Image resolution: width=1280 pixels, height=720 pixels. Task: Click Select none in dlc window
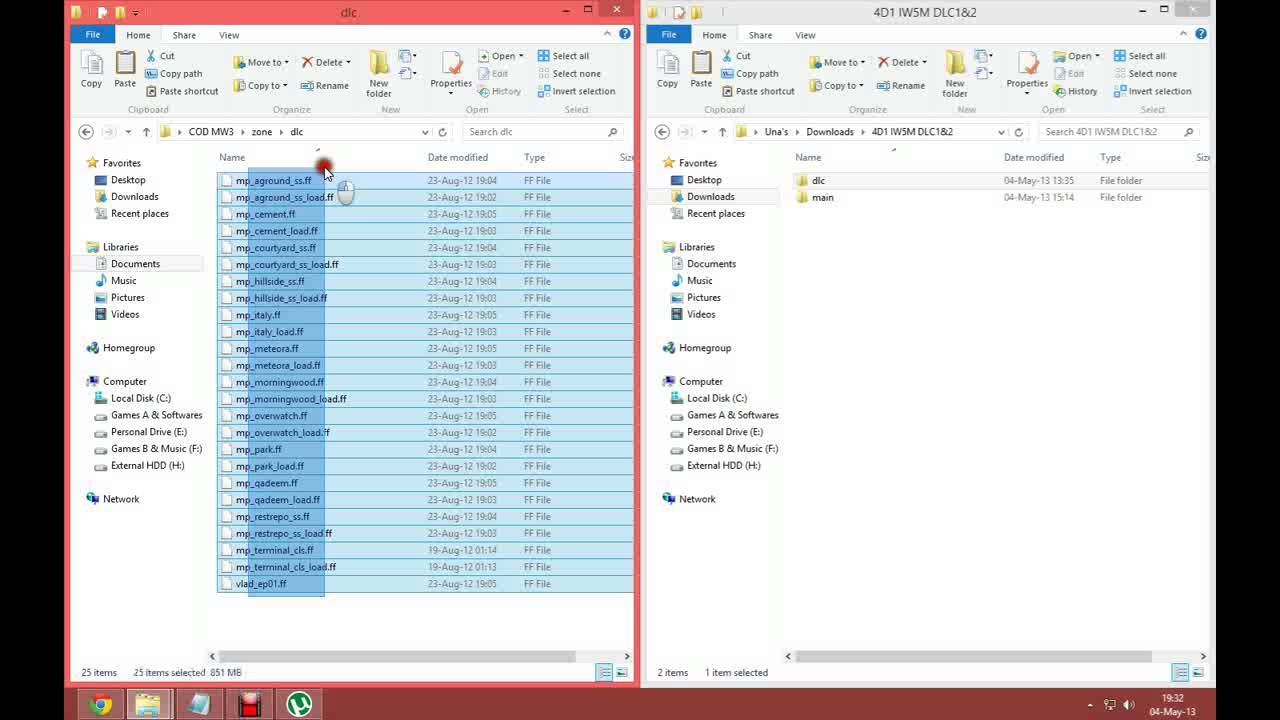pyautogui.click(x=569, y=73)
